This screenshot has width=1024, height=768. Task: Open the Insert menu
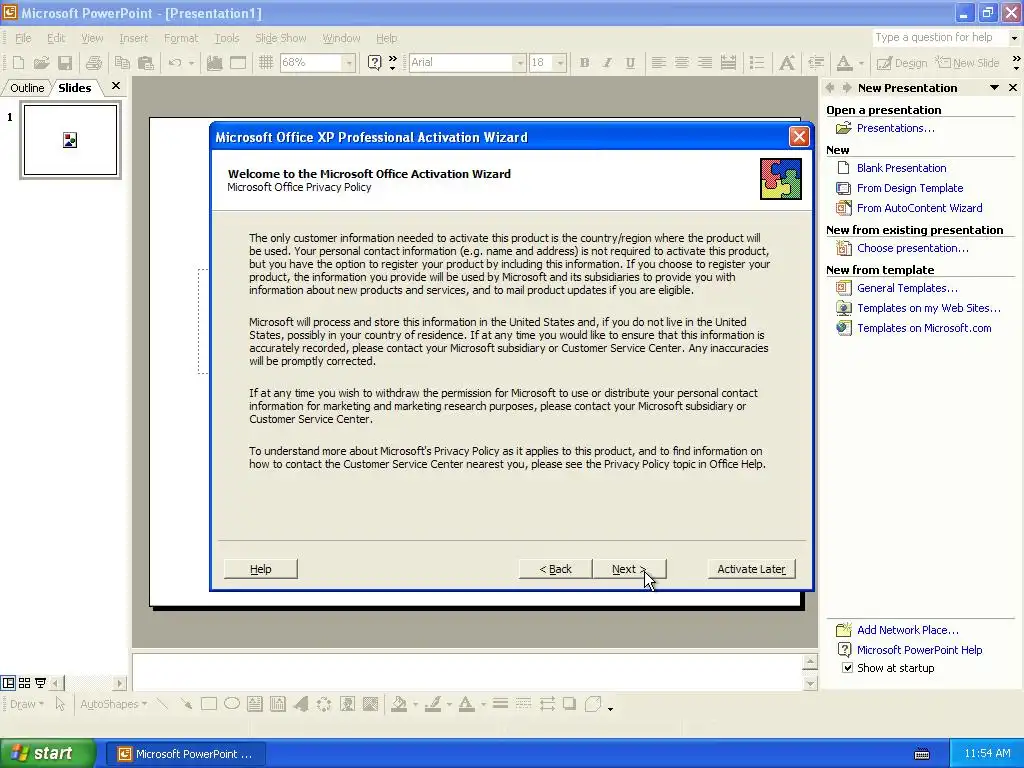tap(133, 38)
